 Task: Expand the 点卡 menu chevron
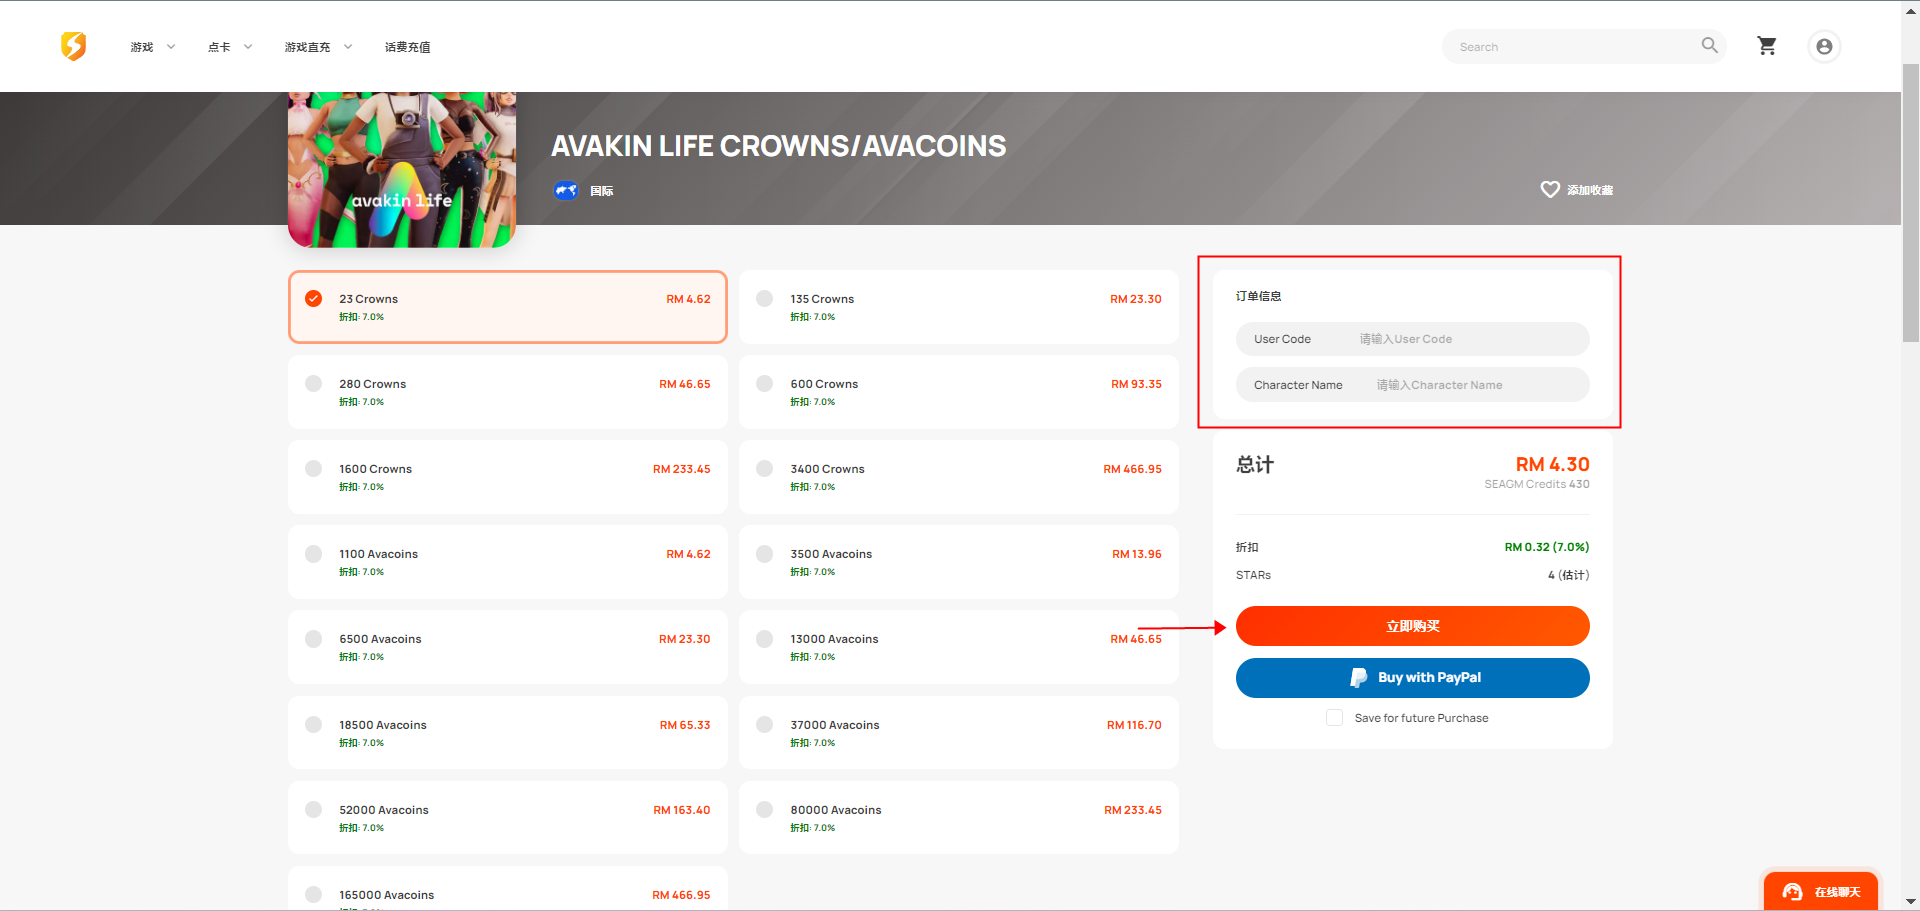click(x=248, y=47)
